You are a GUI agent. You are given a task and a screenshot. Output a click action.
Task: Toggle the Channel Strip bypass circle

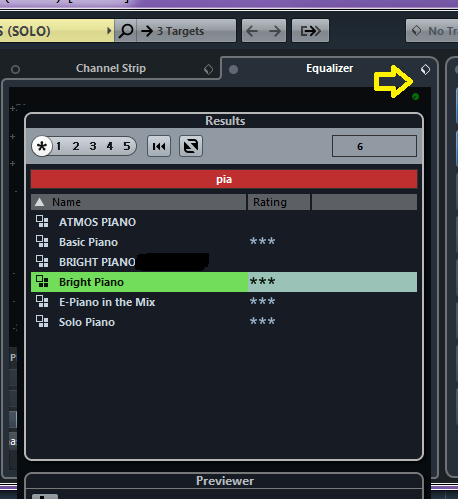coord(15,69)
